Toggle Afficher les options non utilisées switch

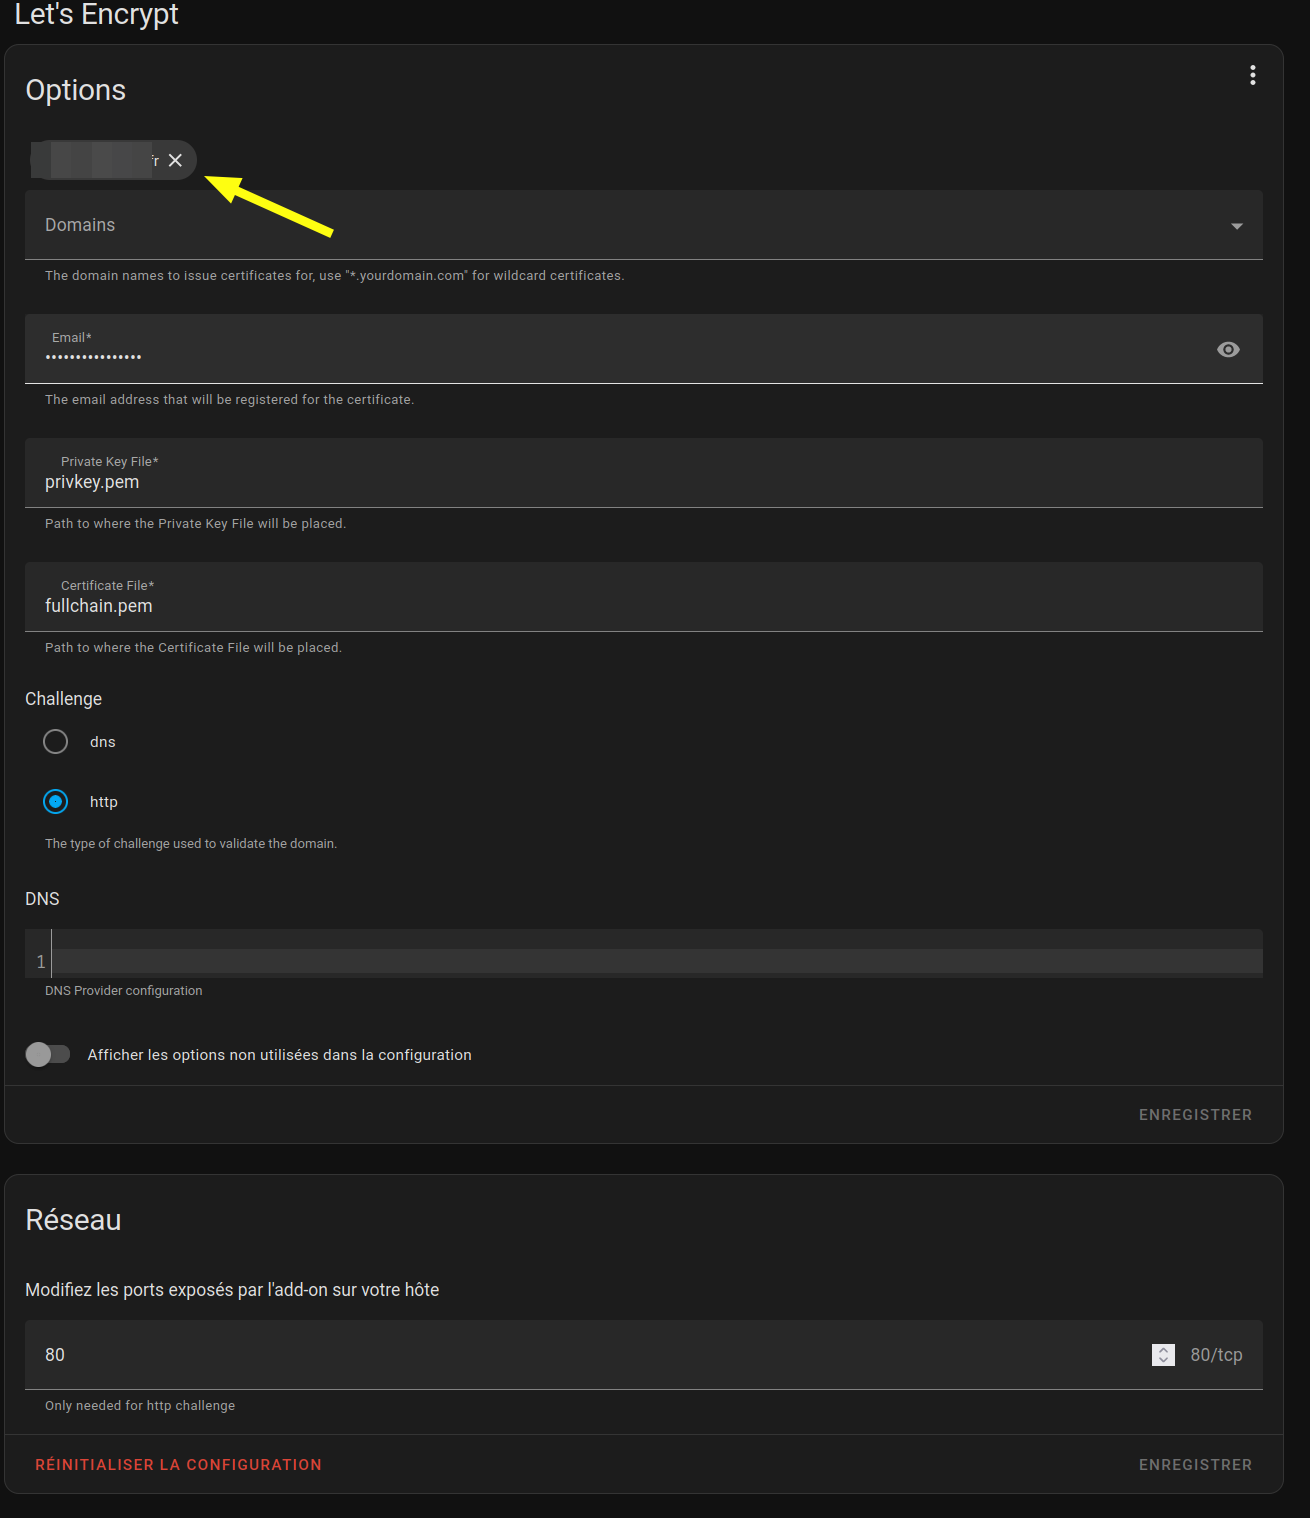(48, 1055)
